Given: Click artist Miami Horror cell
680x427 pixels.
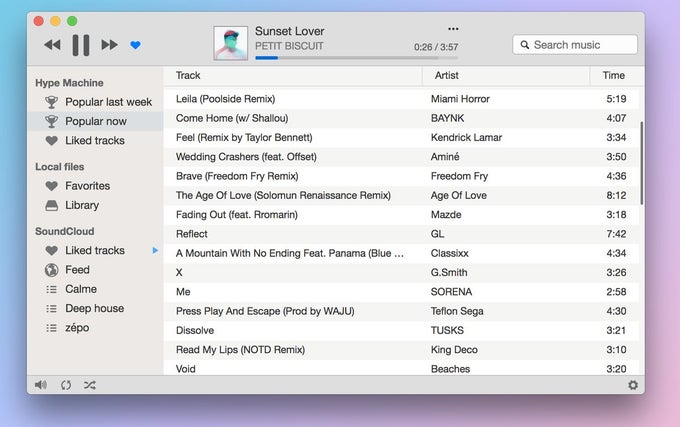Looking at the screenshot, I should pos(460,99).
